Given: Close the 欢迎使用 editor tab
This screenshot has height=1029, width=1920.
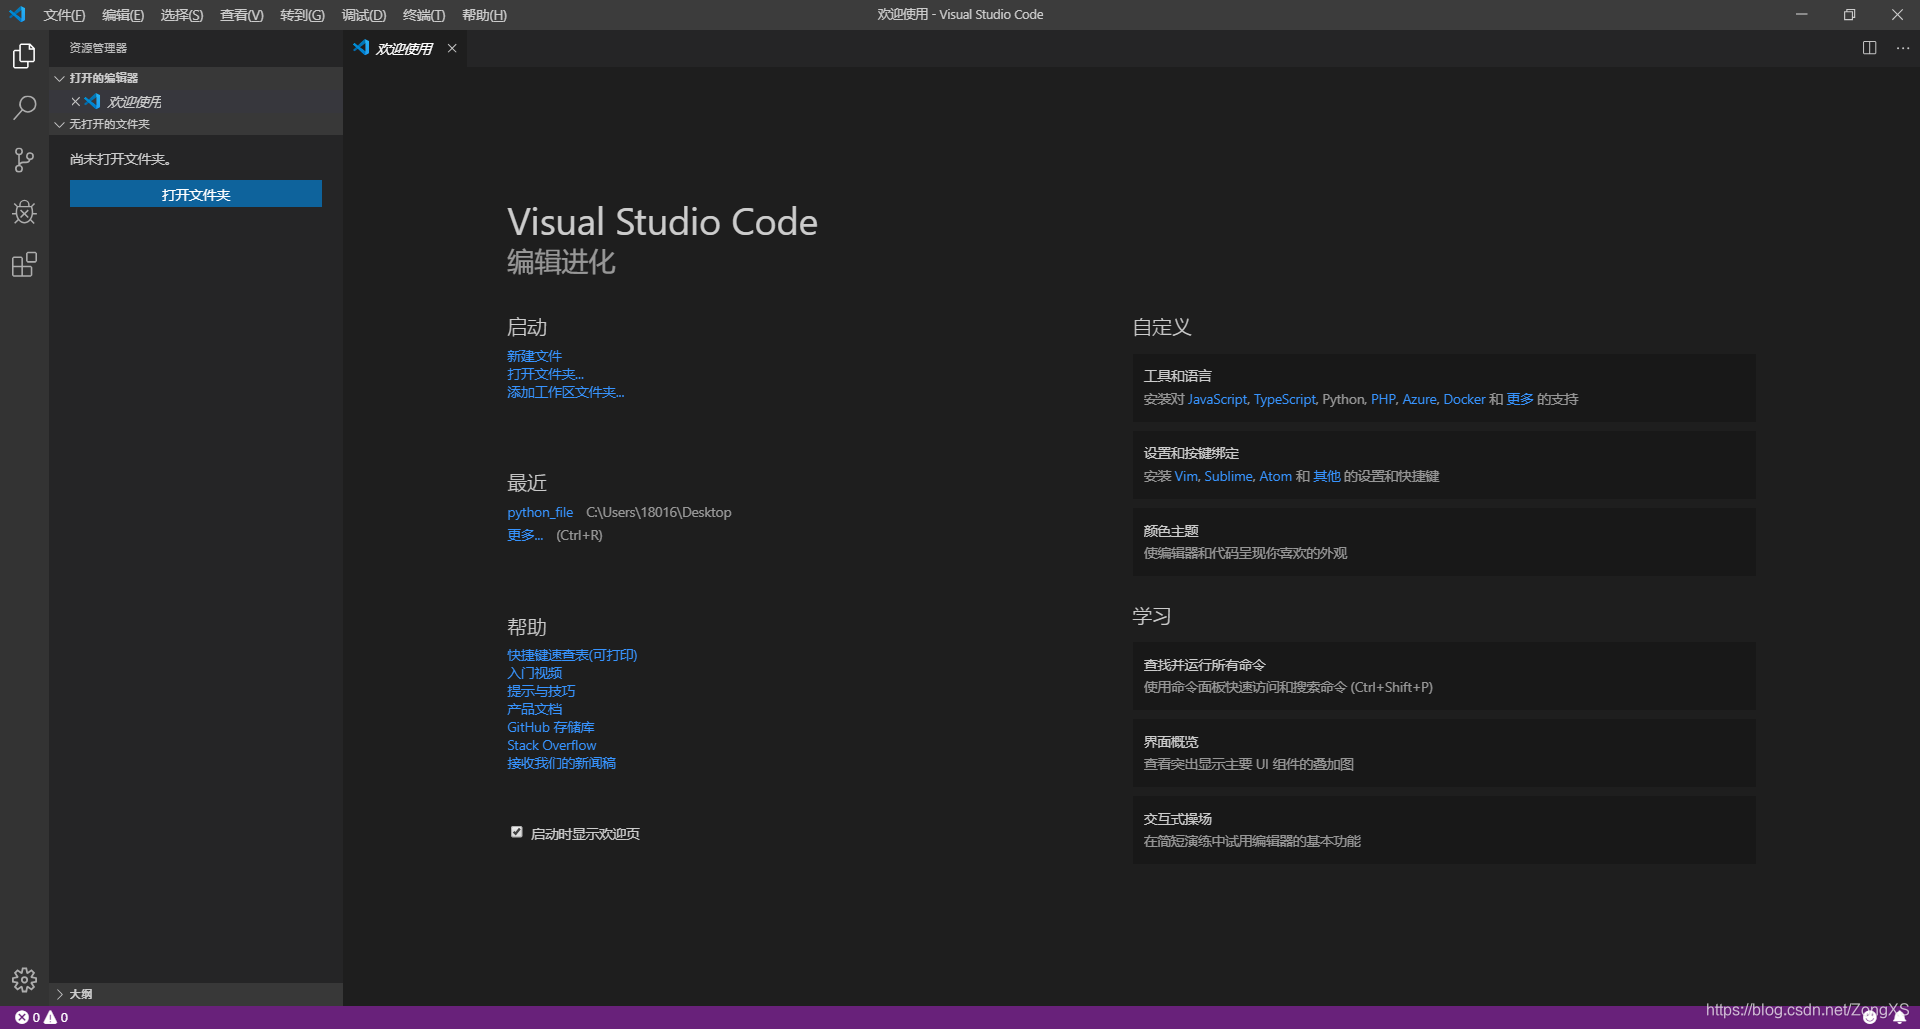Looking at the screenshot, I should coord(452,48).
